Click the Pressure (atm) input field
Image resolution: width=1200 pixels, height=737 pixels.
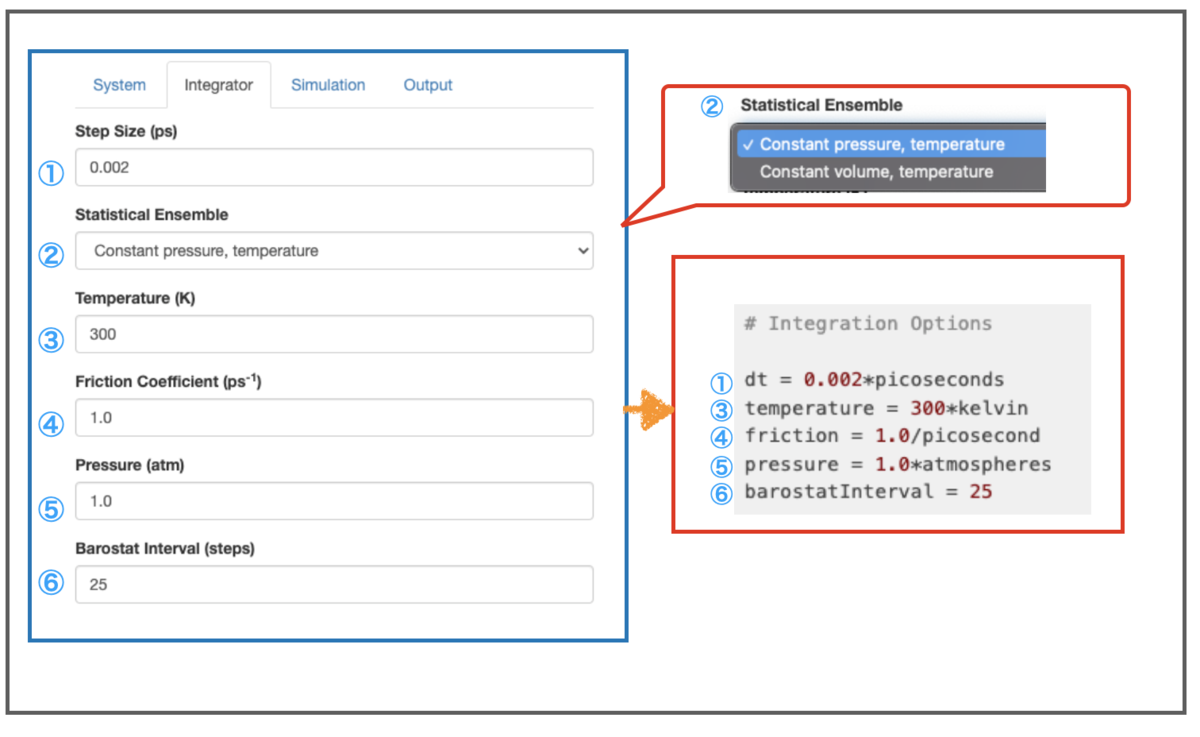tap(334, 501)
